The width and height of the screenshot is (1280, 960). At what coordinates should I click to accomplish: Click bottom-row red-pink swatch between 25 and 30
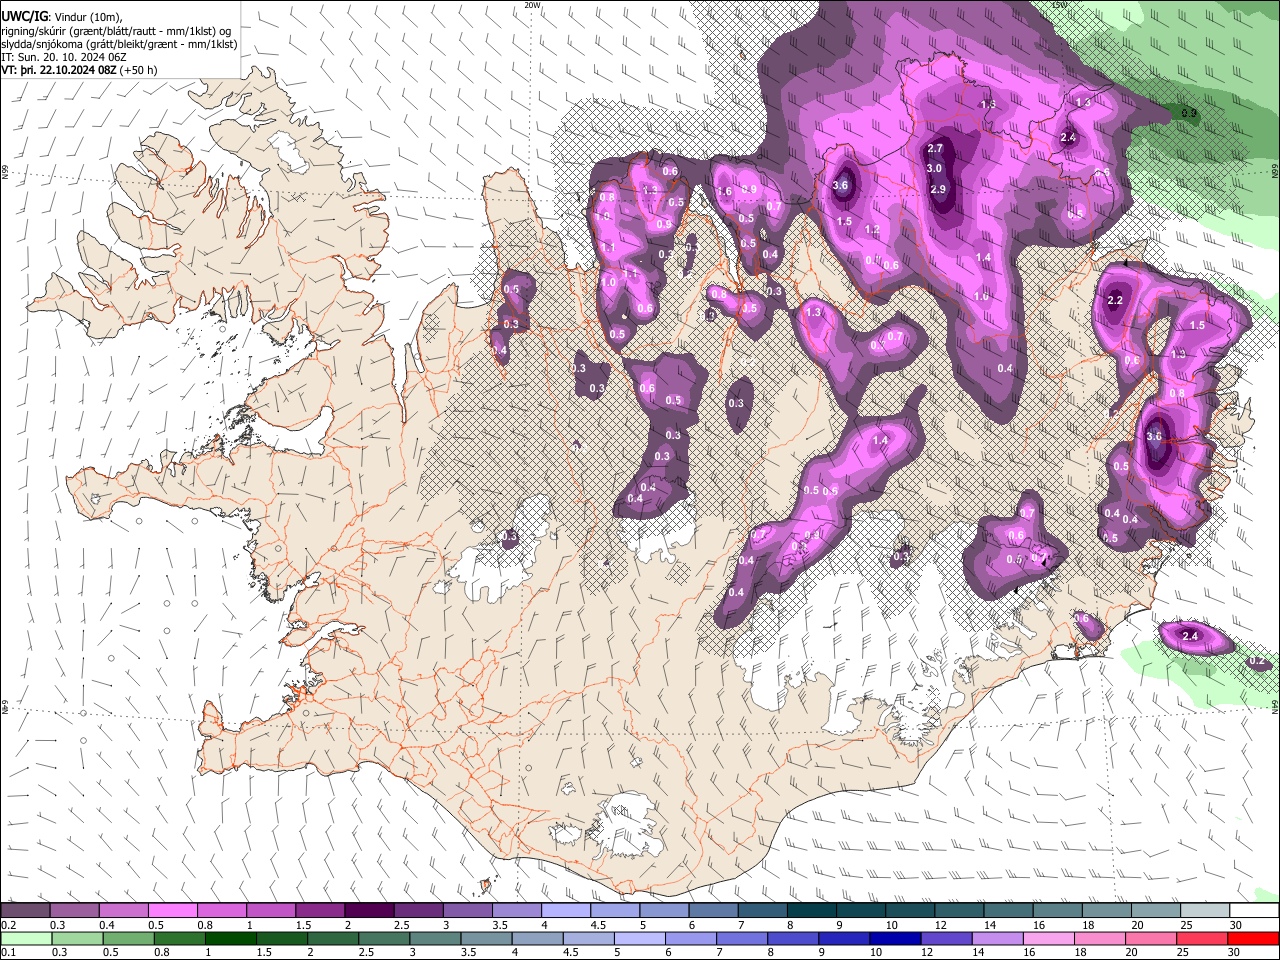click(x=1201, y=939)
